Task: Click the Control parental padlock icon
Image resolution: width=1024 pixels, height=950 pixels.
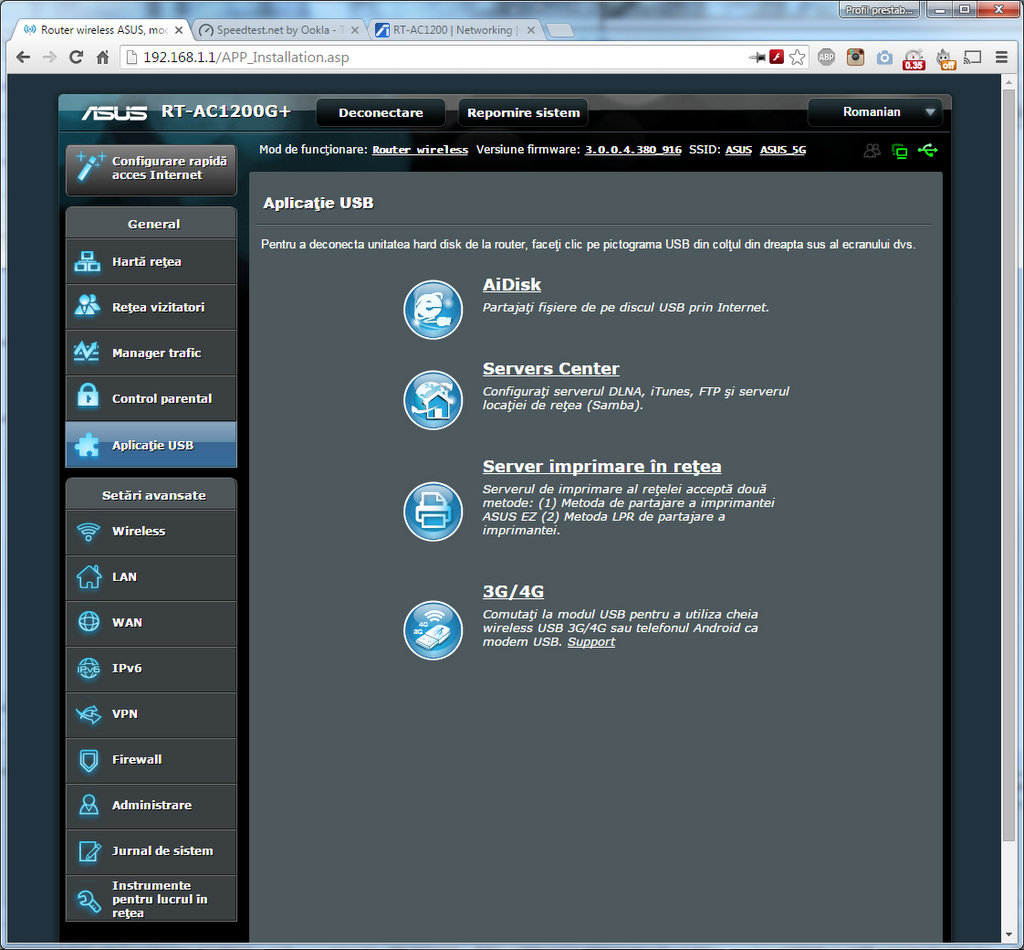Action: 88,396
